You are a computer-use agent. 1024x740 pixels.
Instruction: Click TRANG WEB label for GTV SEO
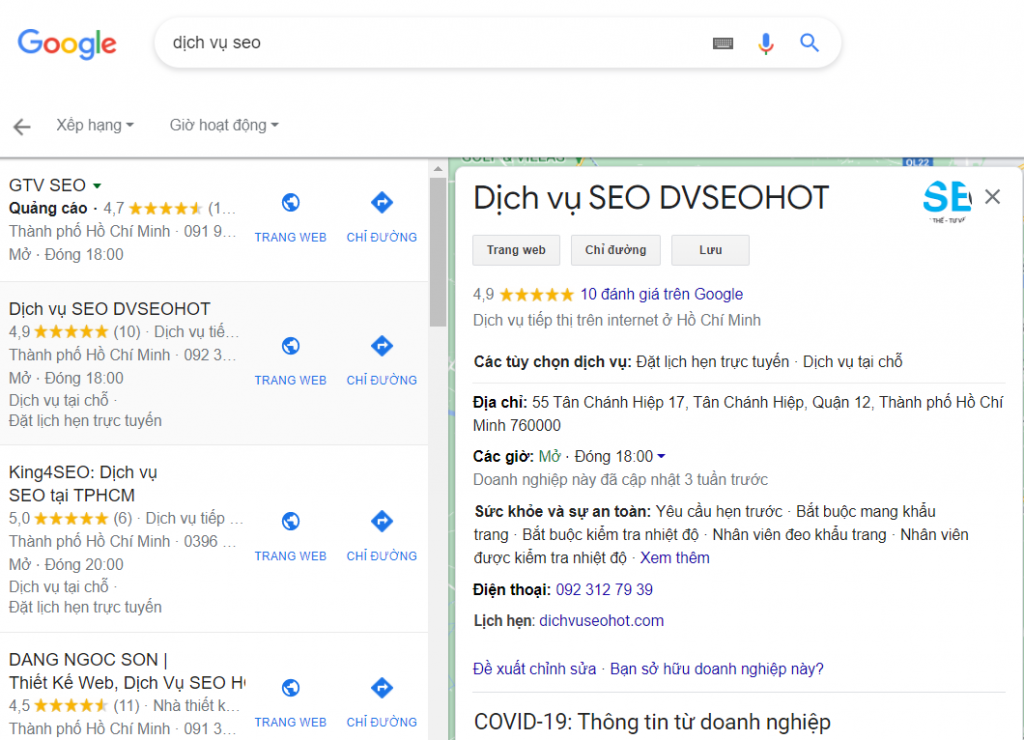pyautogui.click(x=291, y=238)
